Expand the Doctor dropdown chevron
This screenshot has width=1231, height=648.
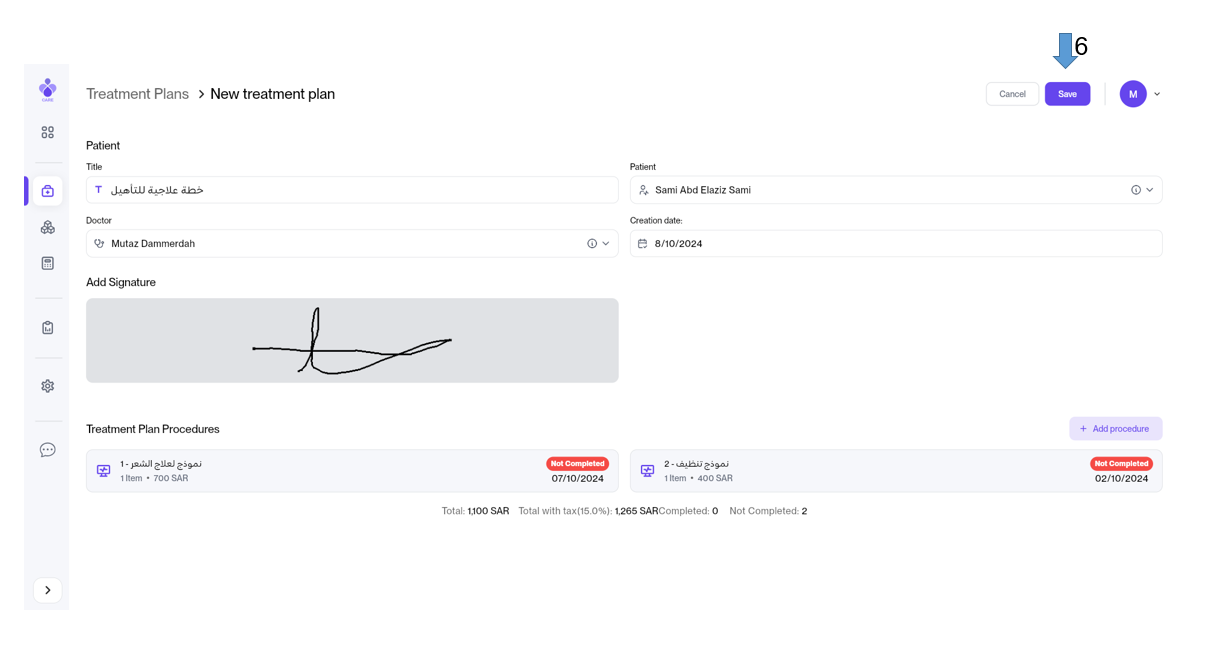tap(606, 243)
